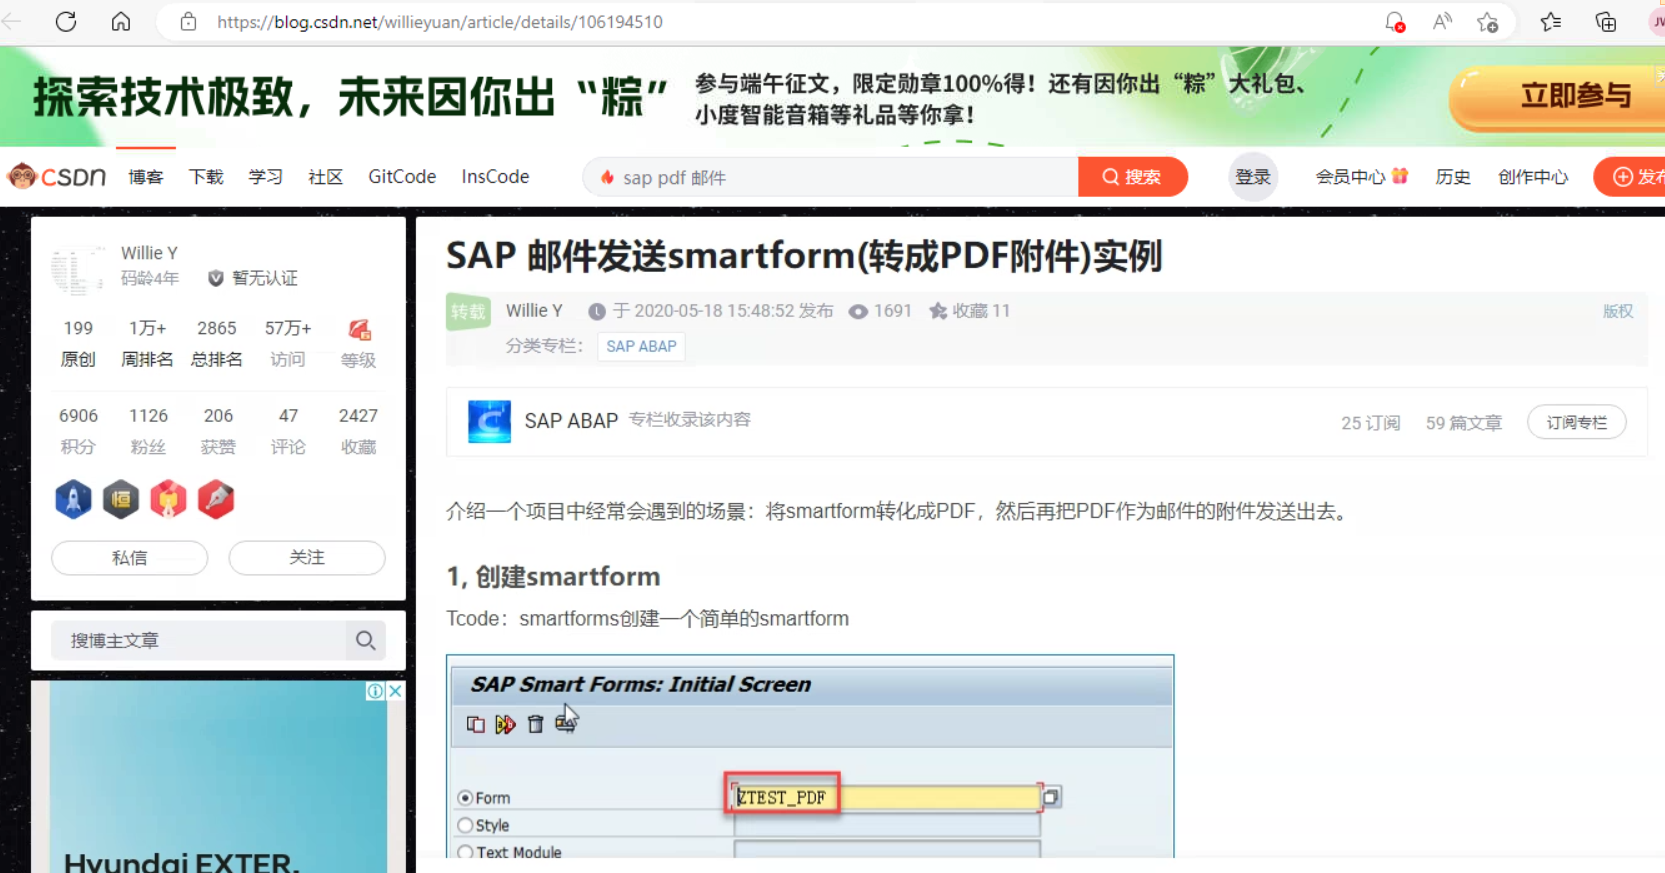Image resolution: width=1665 pixels, height=873 pixels.
Task: Open the 学习 nav menu item
Action: pos(266,177)
